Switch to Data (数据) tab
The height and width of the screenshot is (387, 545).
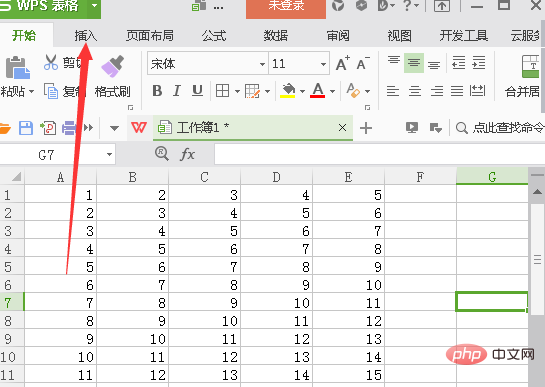point(276,35)
